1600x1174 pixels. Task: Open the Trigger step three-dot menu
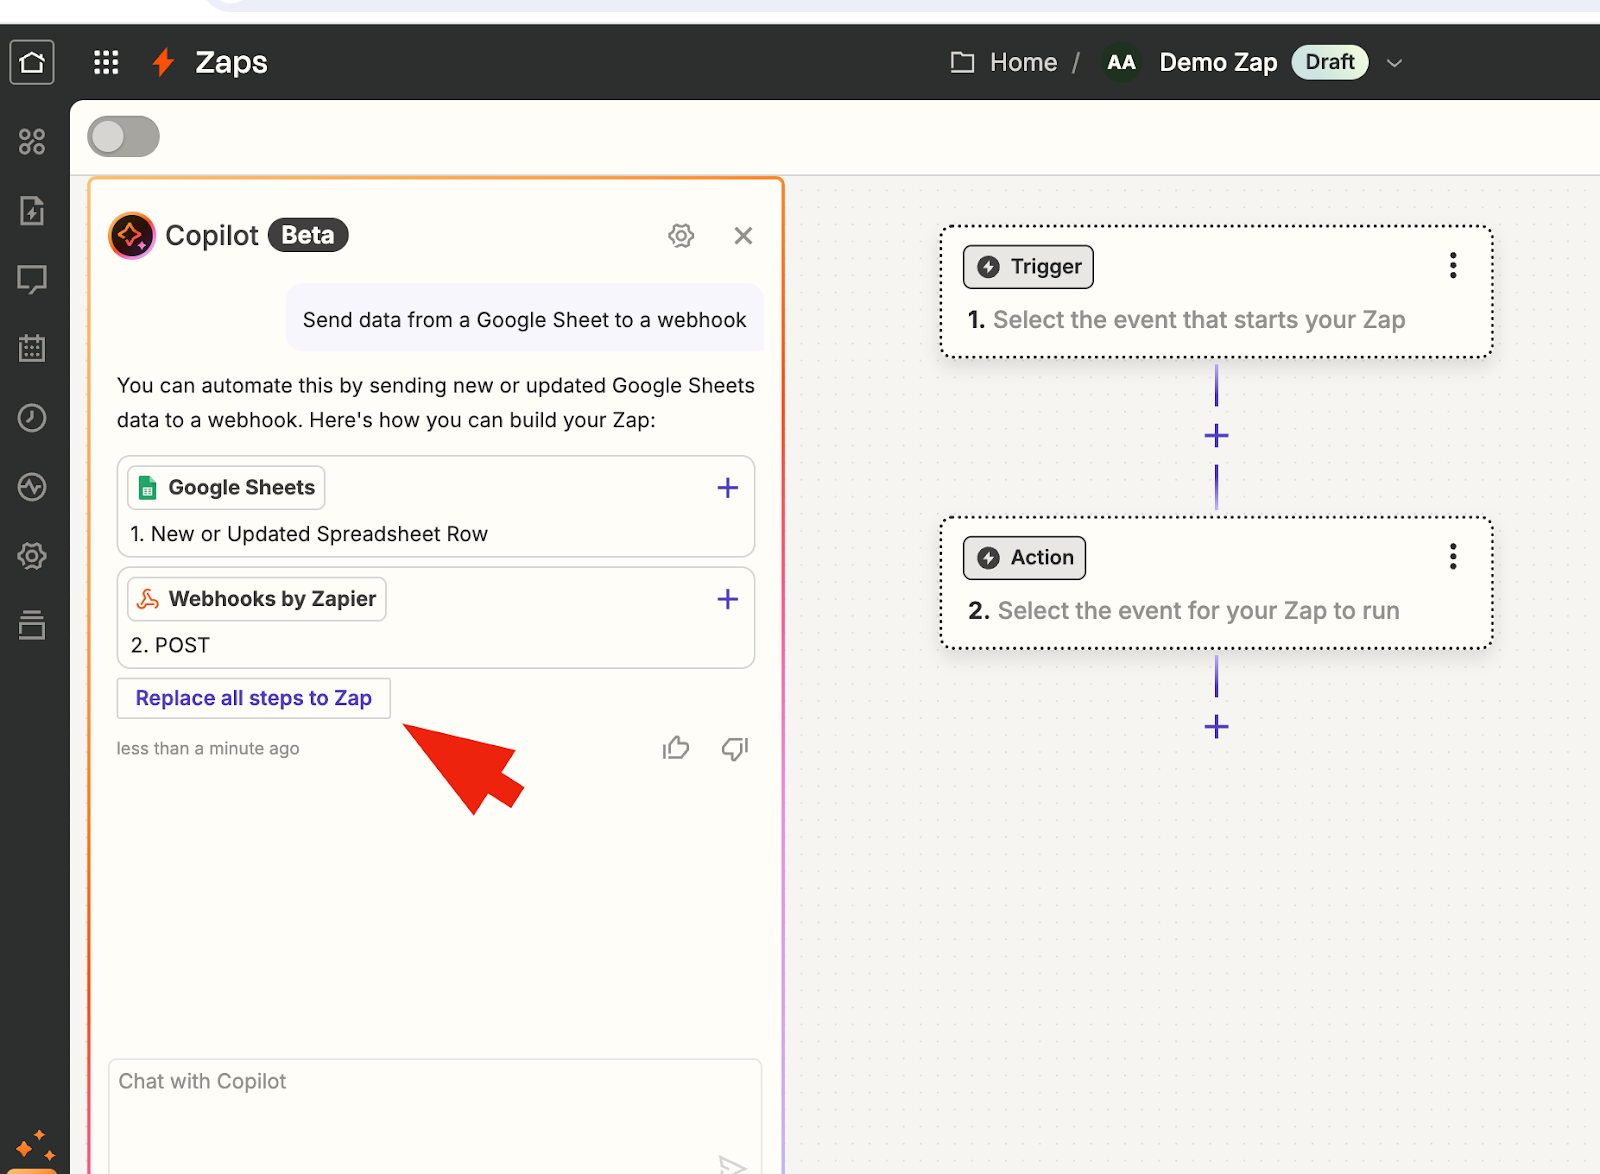point(1453,266)
